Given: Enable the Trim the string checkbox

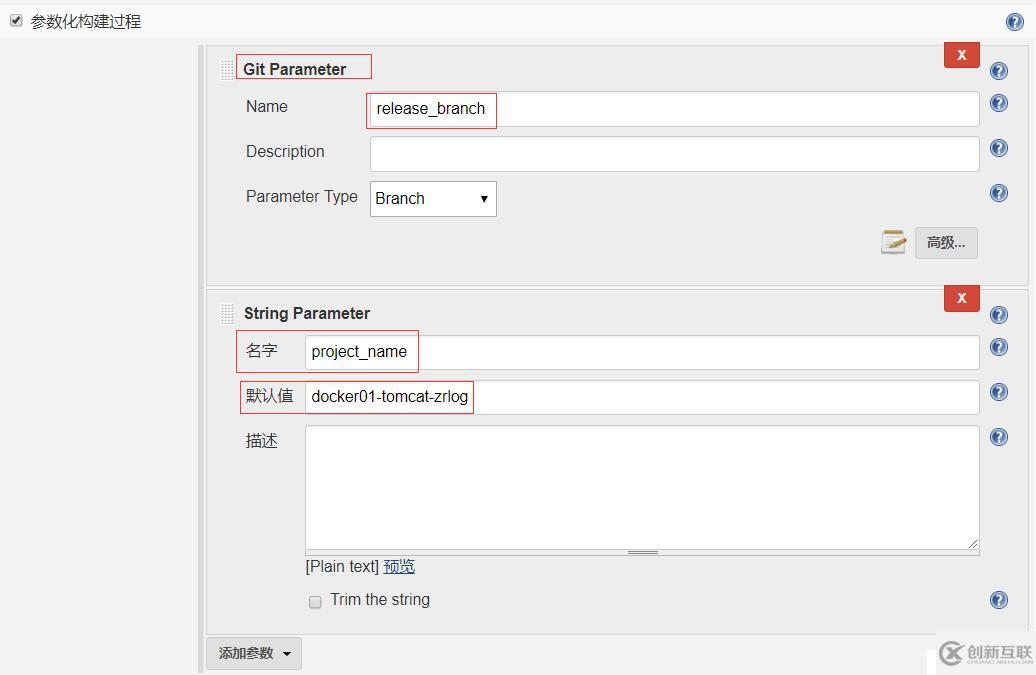Looking at the screenshot, I should tap(315, 602).
